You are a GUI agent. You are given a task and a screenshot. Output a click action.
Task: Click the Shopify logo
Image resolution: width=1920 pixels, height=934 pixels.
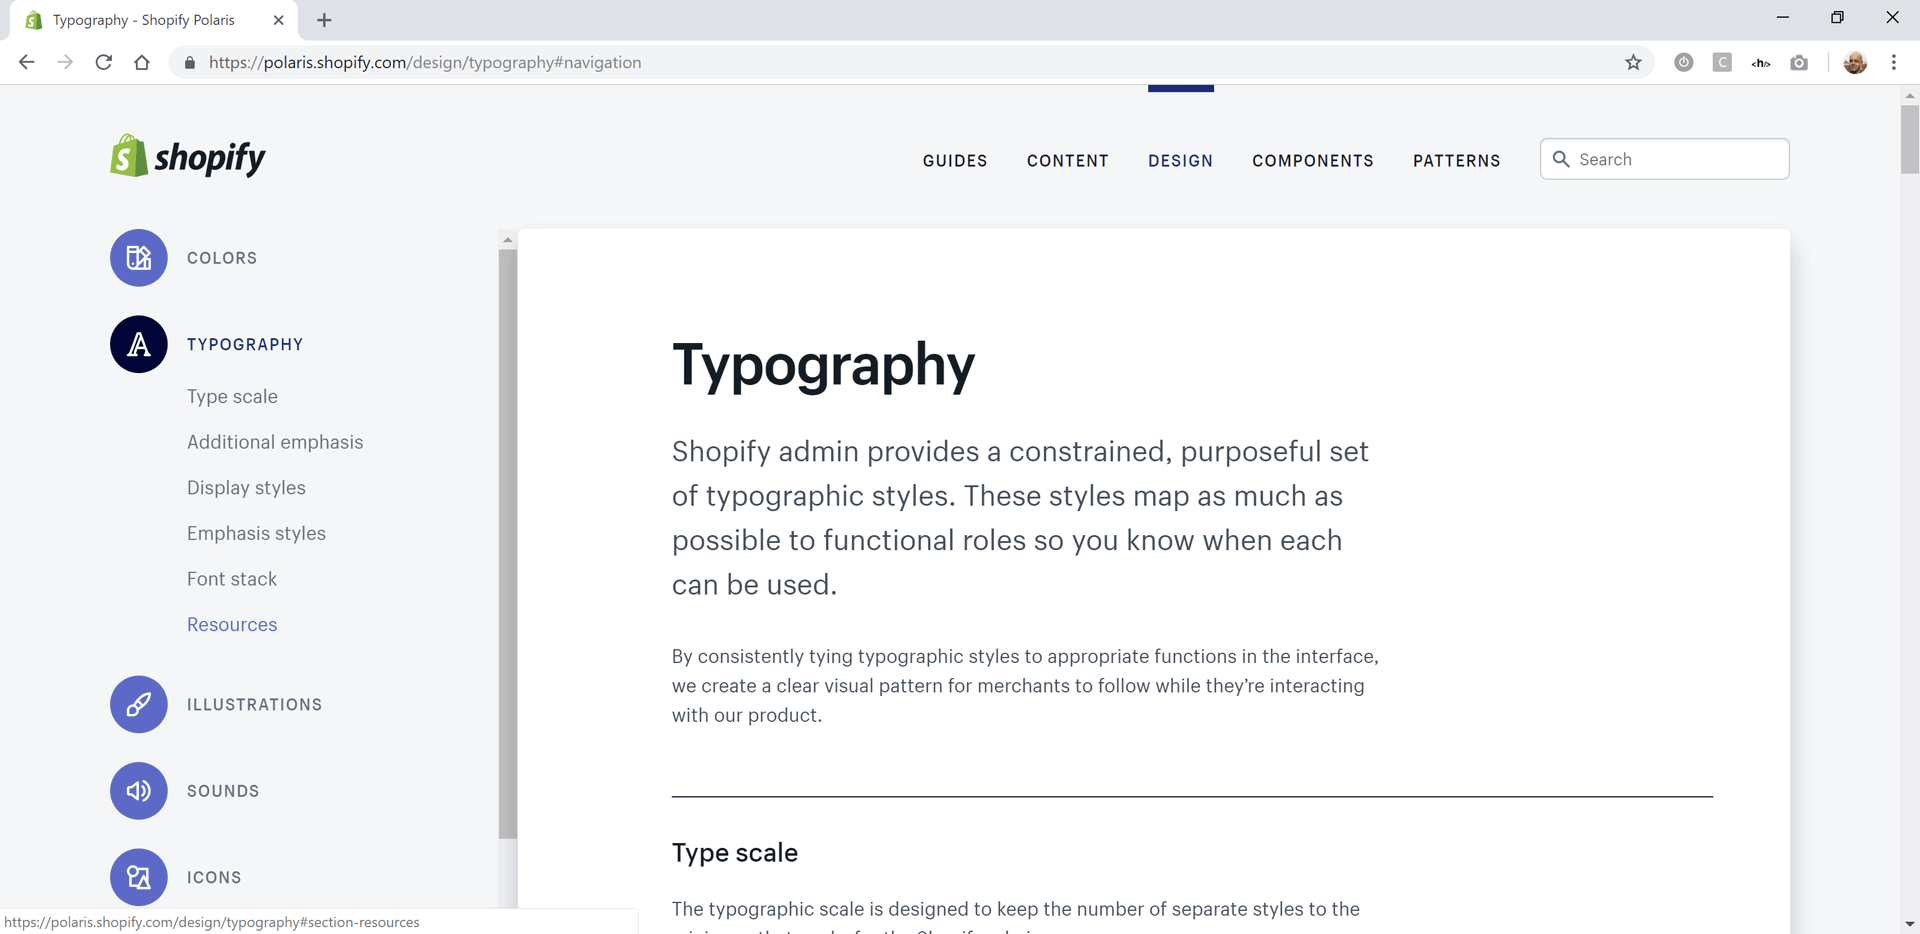(x=188, y=156)
